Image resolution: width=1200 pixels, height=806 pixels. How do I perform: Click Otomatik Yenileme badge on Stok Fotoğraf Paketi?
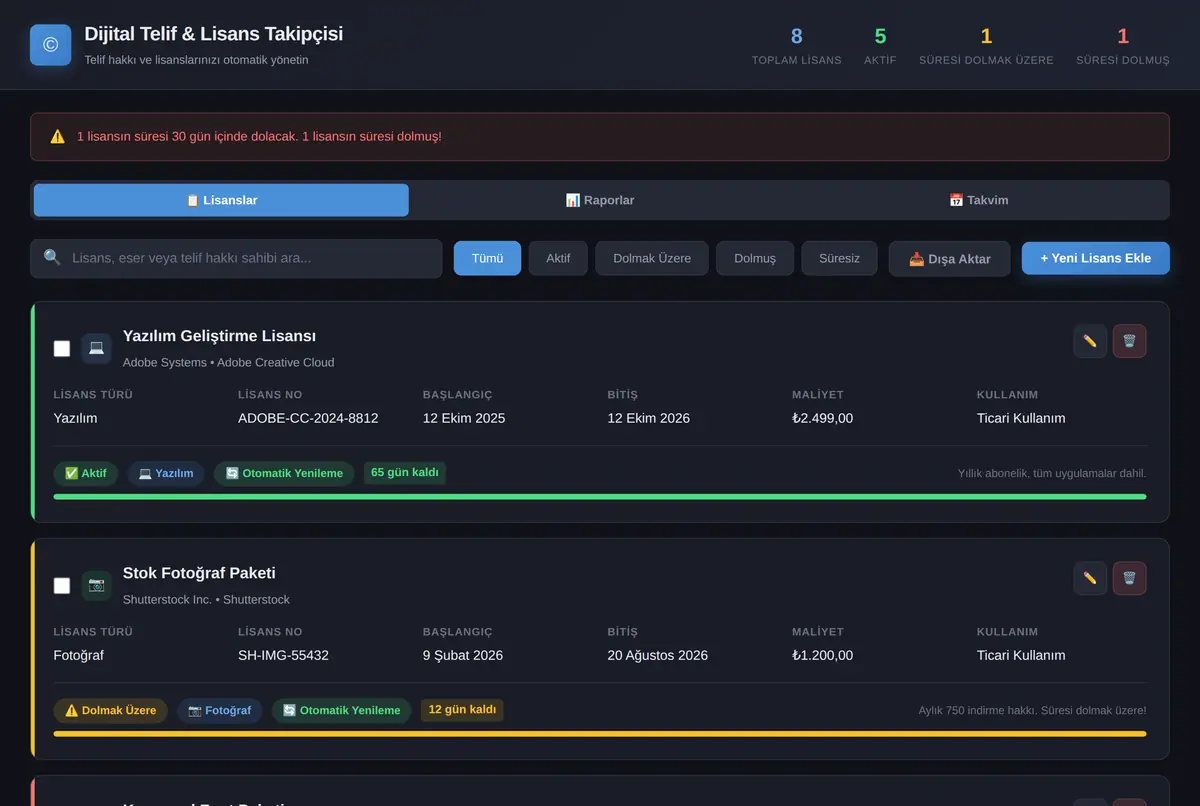click(341, 710)
